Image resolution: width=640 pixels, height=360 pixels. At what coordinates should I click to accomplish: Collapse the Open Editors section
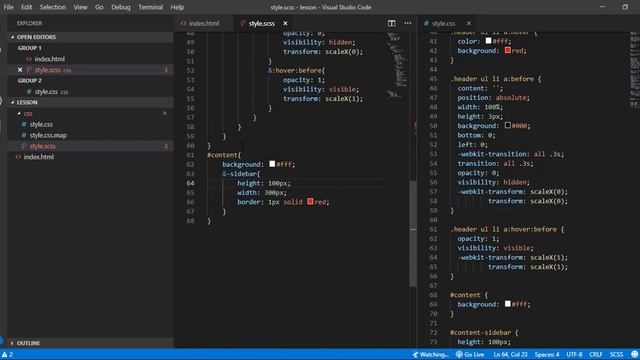pos(90,37)
